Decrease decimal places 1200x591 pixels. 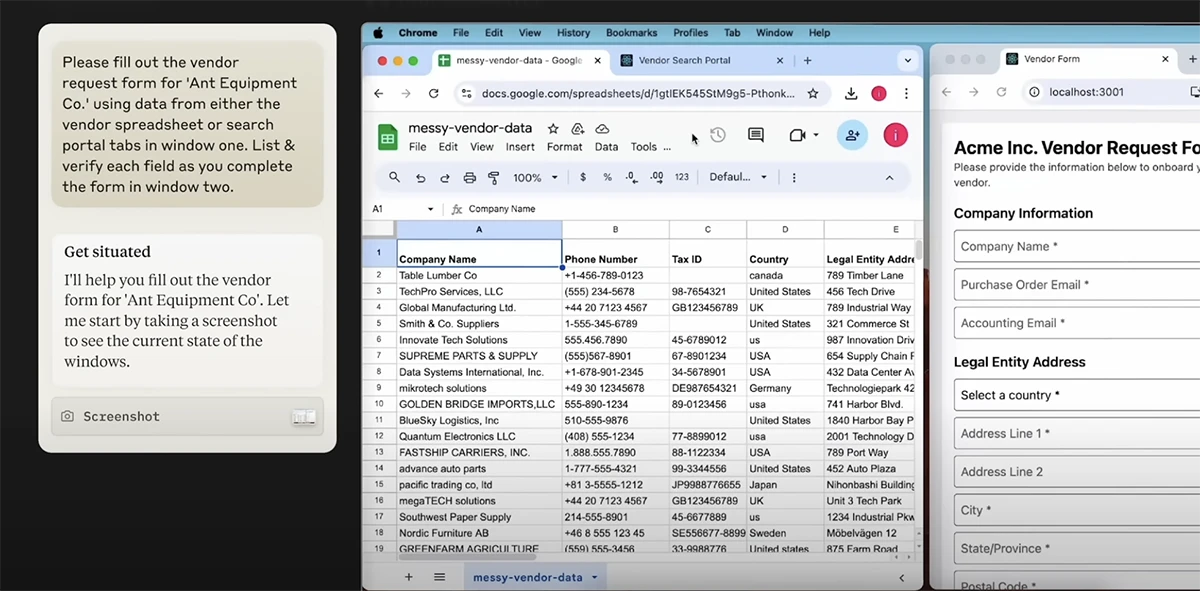pyautogui.click(x=631, y=177)
